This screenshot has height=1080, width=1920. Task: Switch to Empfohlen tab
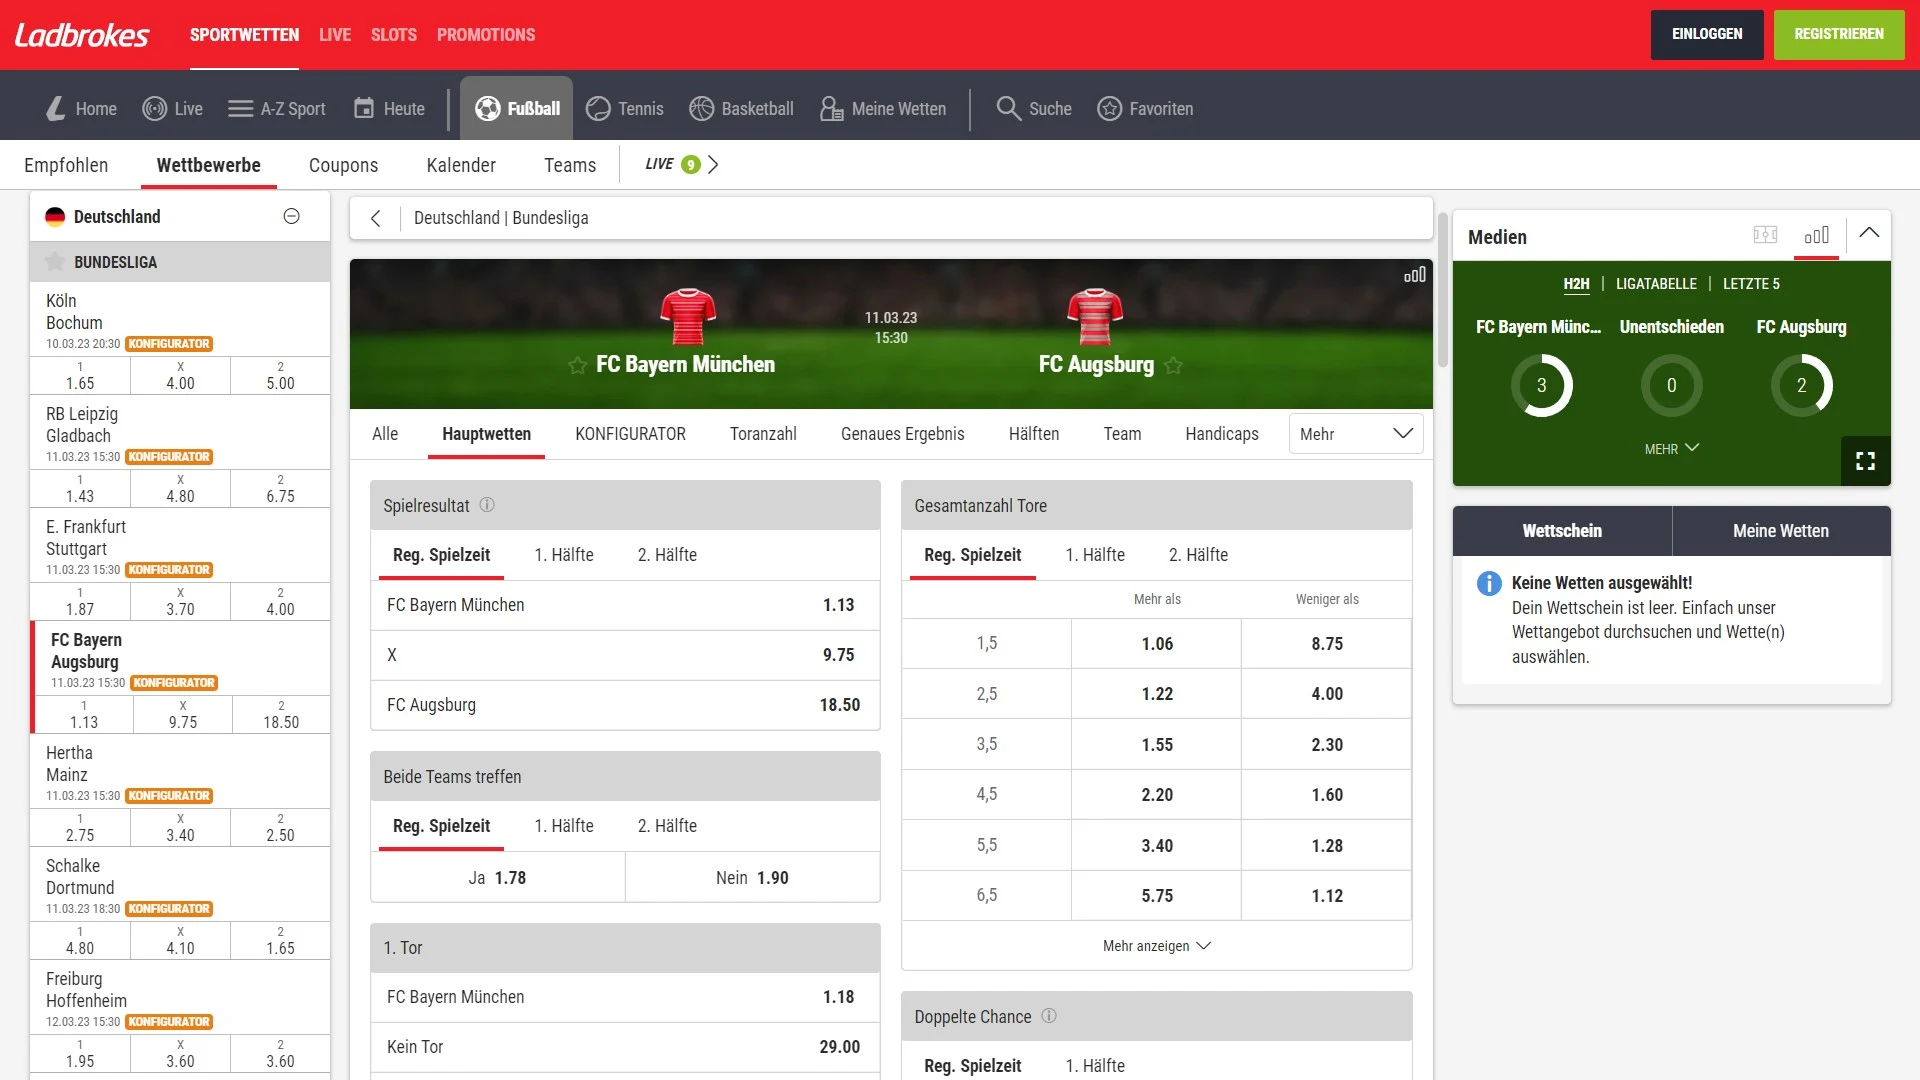[x=66, y=165]
